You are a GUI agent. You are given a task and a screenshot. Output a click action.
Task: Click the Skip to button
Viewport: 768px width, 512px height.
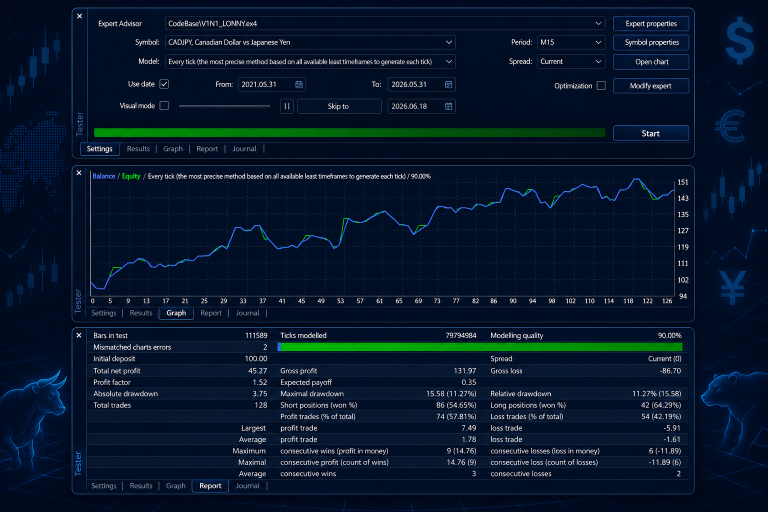tap(339, 106)
